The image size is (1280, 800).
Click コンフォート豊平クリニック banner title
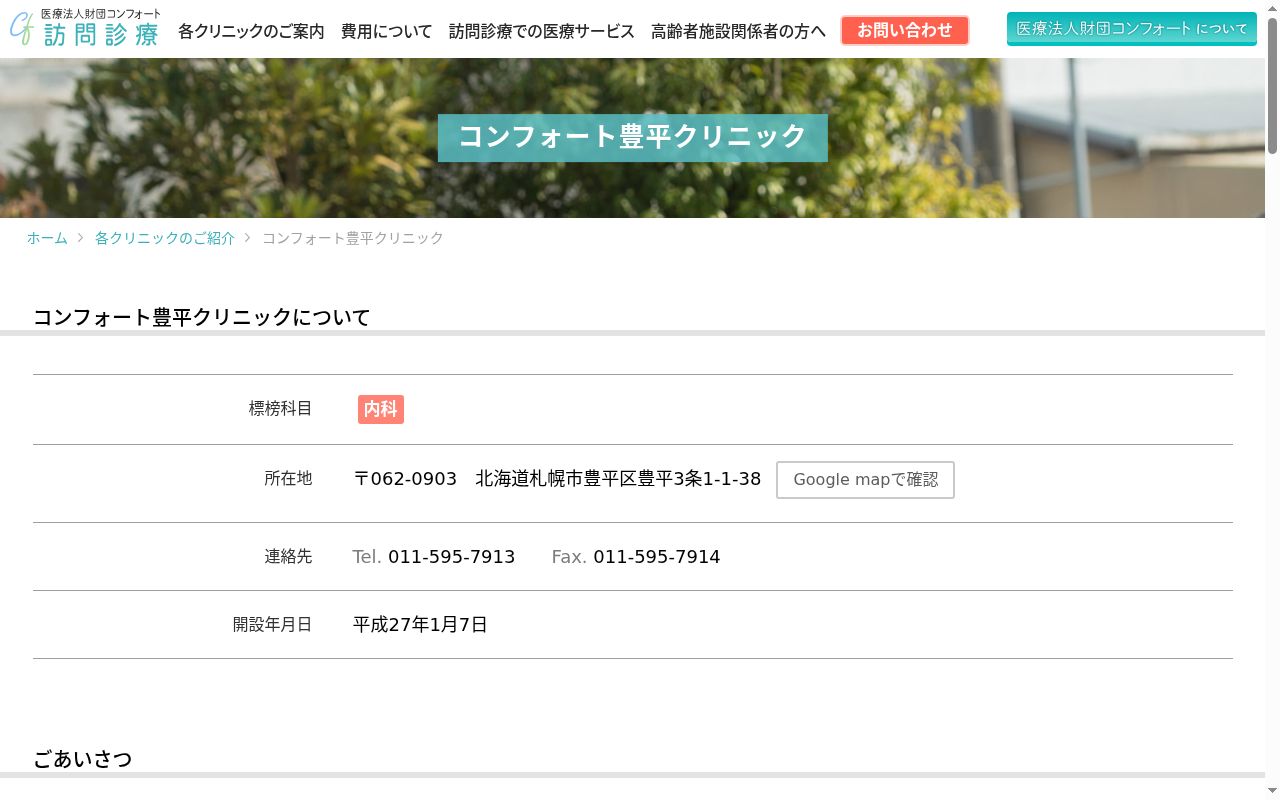pos(633,137)
